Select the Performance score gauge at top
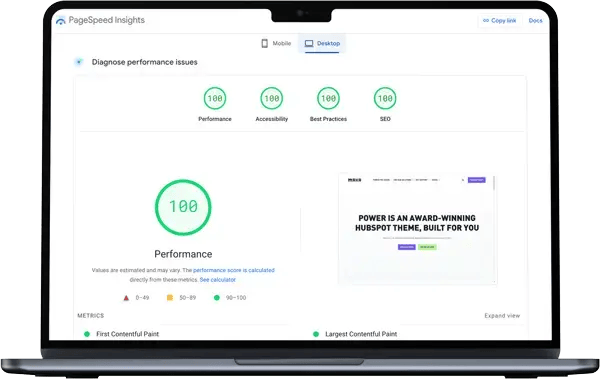600x379 pixels. [x=215, y=98]
